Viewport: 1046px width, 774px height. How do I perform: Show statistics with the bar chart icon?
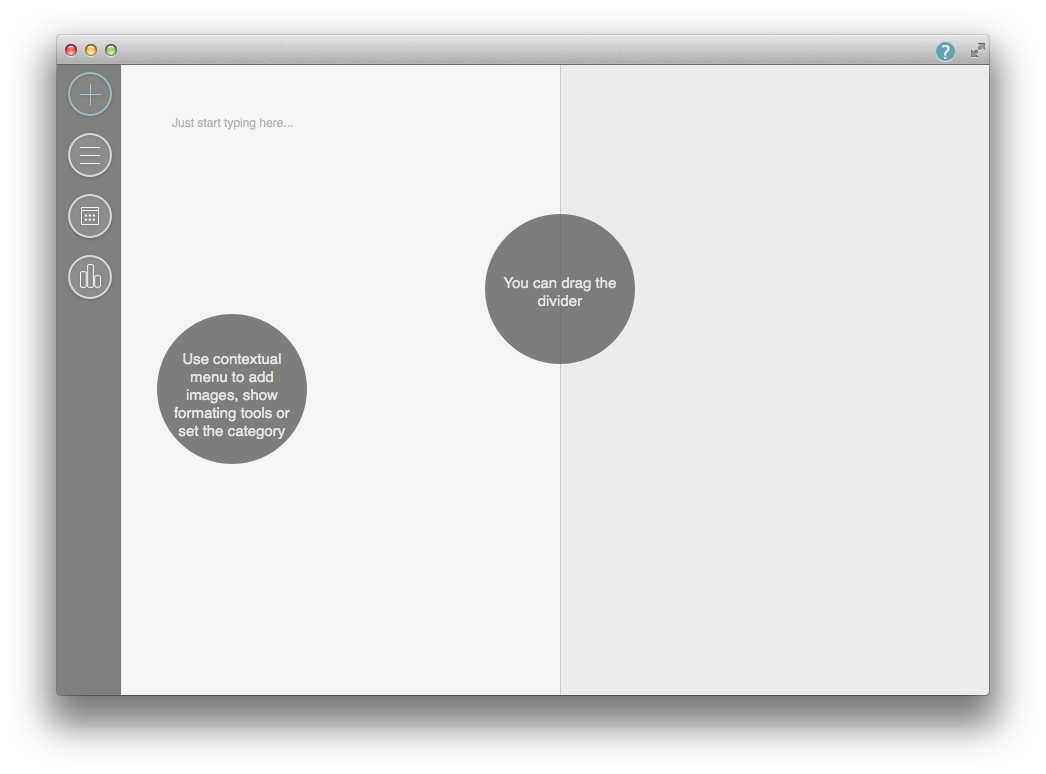[90, 277]
